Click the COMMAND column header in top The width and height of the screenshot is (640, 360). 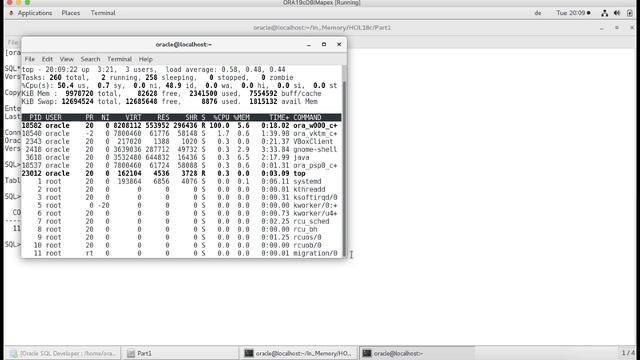307,118
